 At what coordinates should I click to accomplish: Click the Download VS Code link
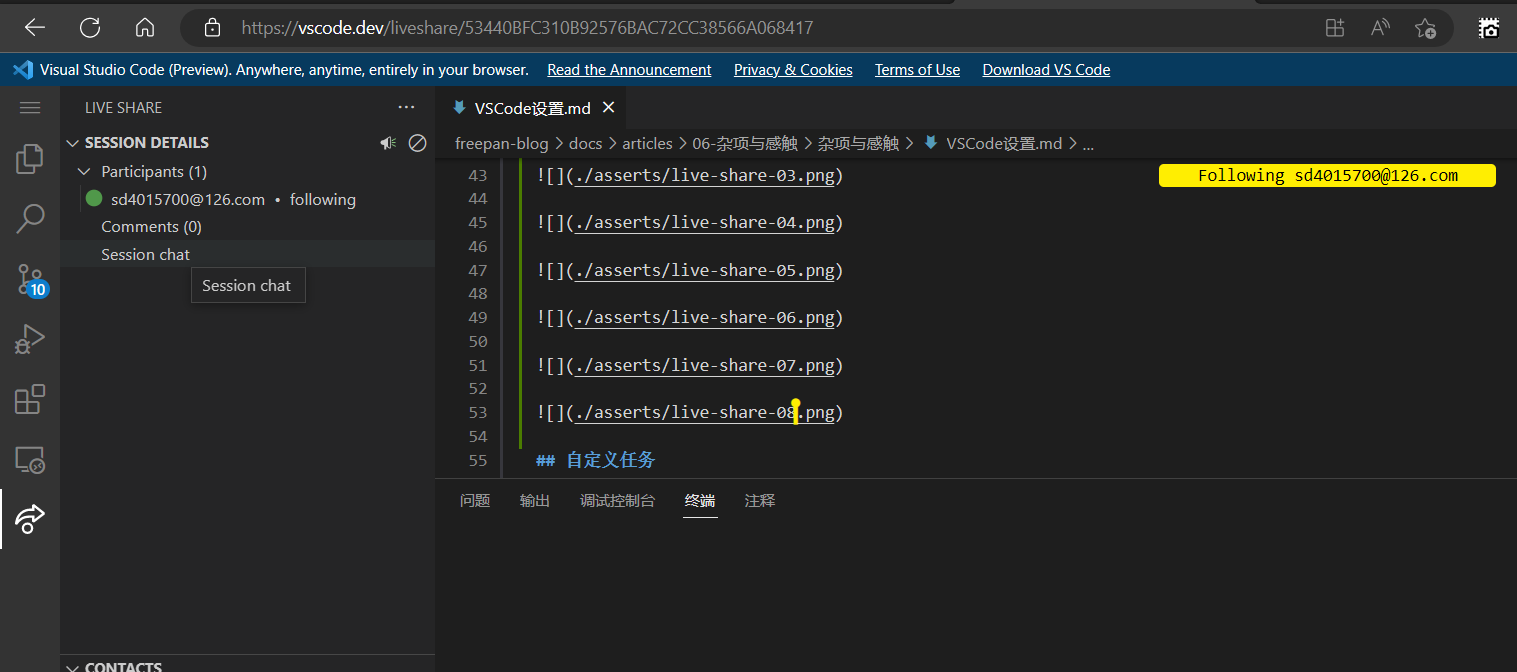tap(1046, 70)
